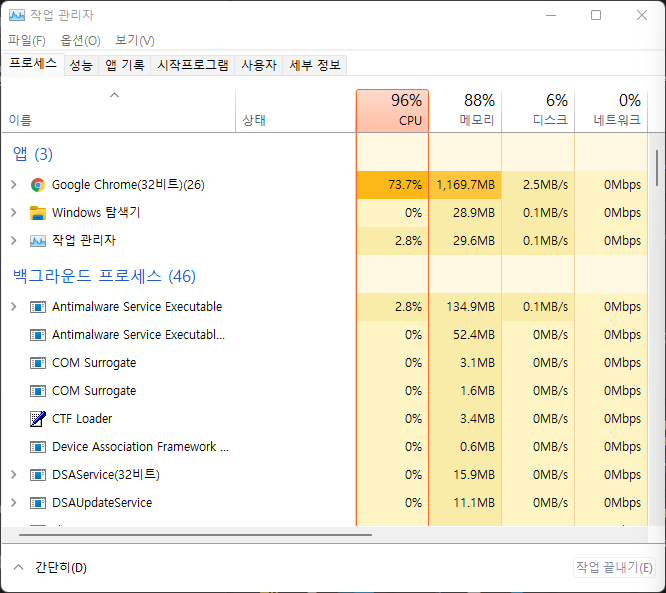Click the 백그라운드 프로세스 (46) group heading
The height and width of the screenshot is (593, 666).
[x=104, y=277]
